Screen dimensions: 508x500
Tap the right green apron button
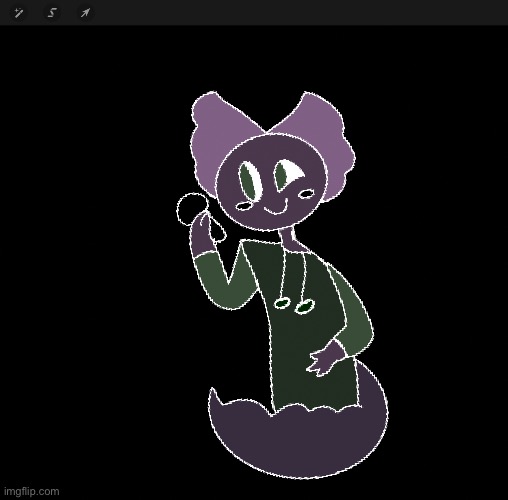(x=304, y=307)
